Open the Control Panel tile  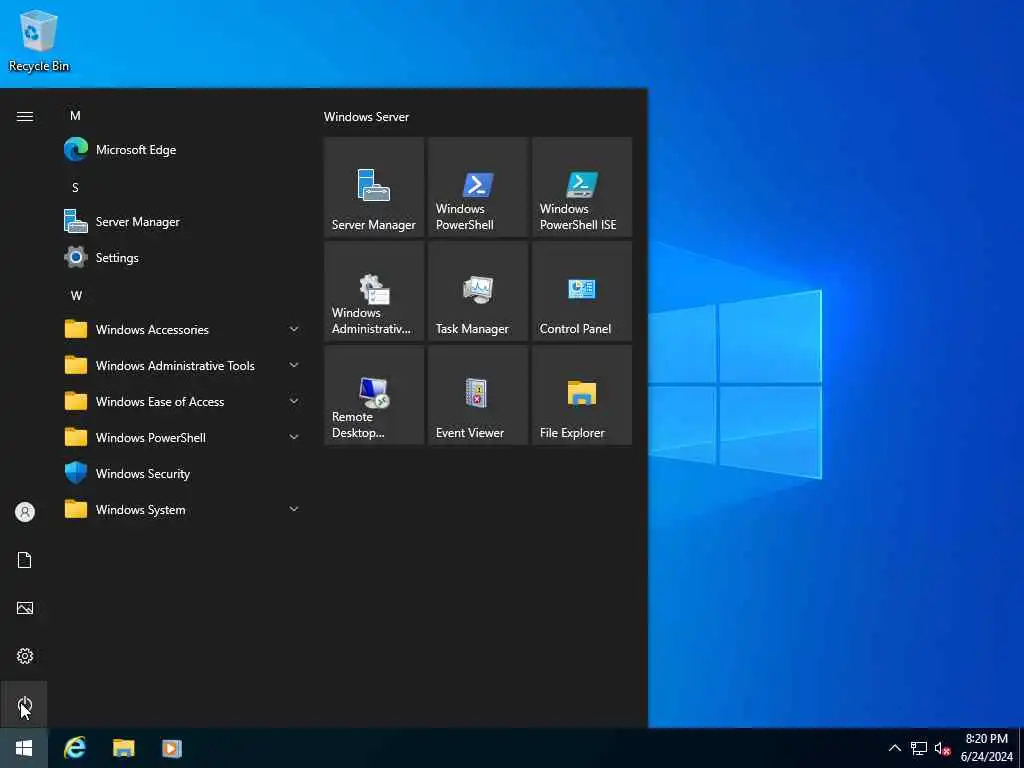[581, 291]
